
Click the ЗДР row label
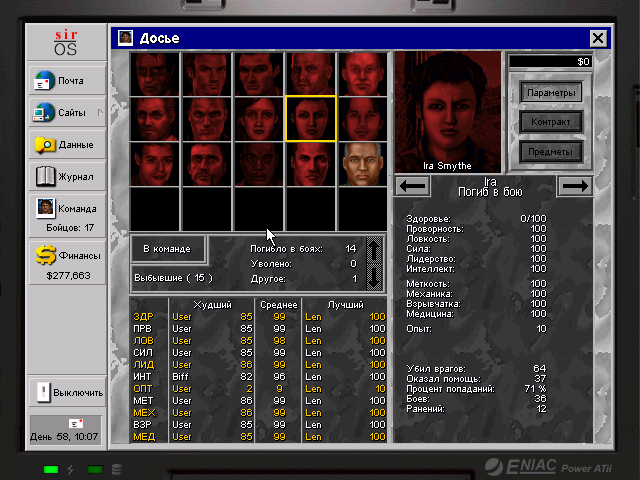coord(144,317)
